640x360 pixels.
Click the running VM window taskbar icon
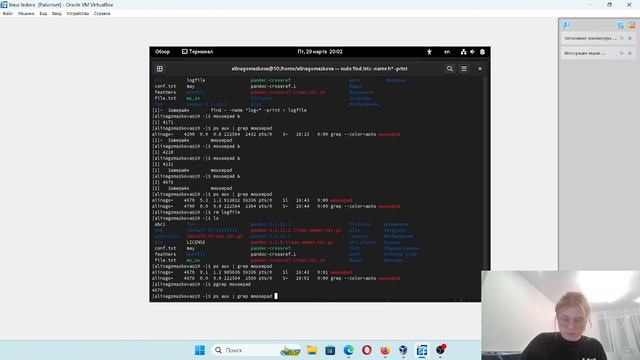[422, 350]
